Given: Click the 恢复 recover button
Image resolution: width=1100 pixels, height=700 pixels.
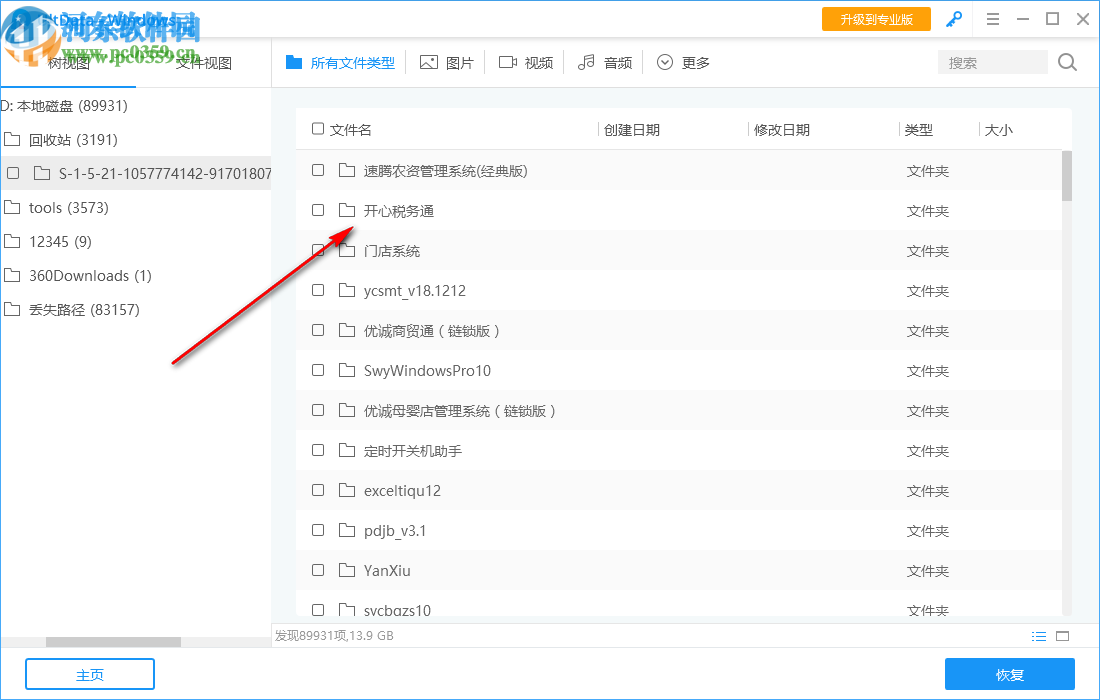Looking at the screenshot, I should [x=1010, y=674].
